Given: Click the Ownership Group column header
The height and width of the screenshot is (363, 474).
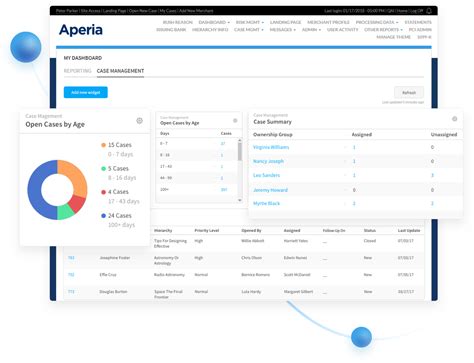Looking at the screenshot, I should coord(273,135).
